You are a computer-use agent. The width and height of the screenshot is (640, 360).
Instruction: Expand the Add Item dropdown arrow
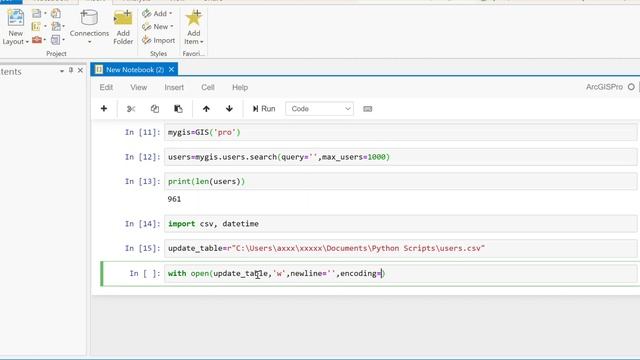(202, 42)
